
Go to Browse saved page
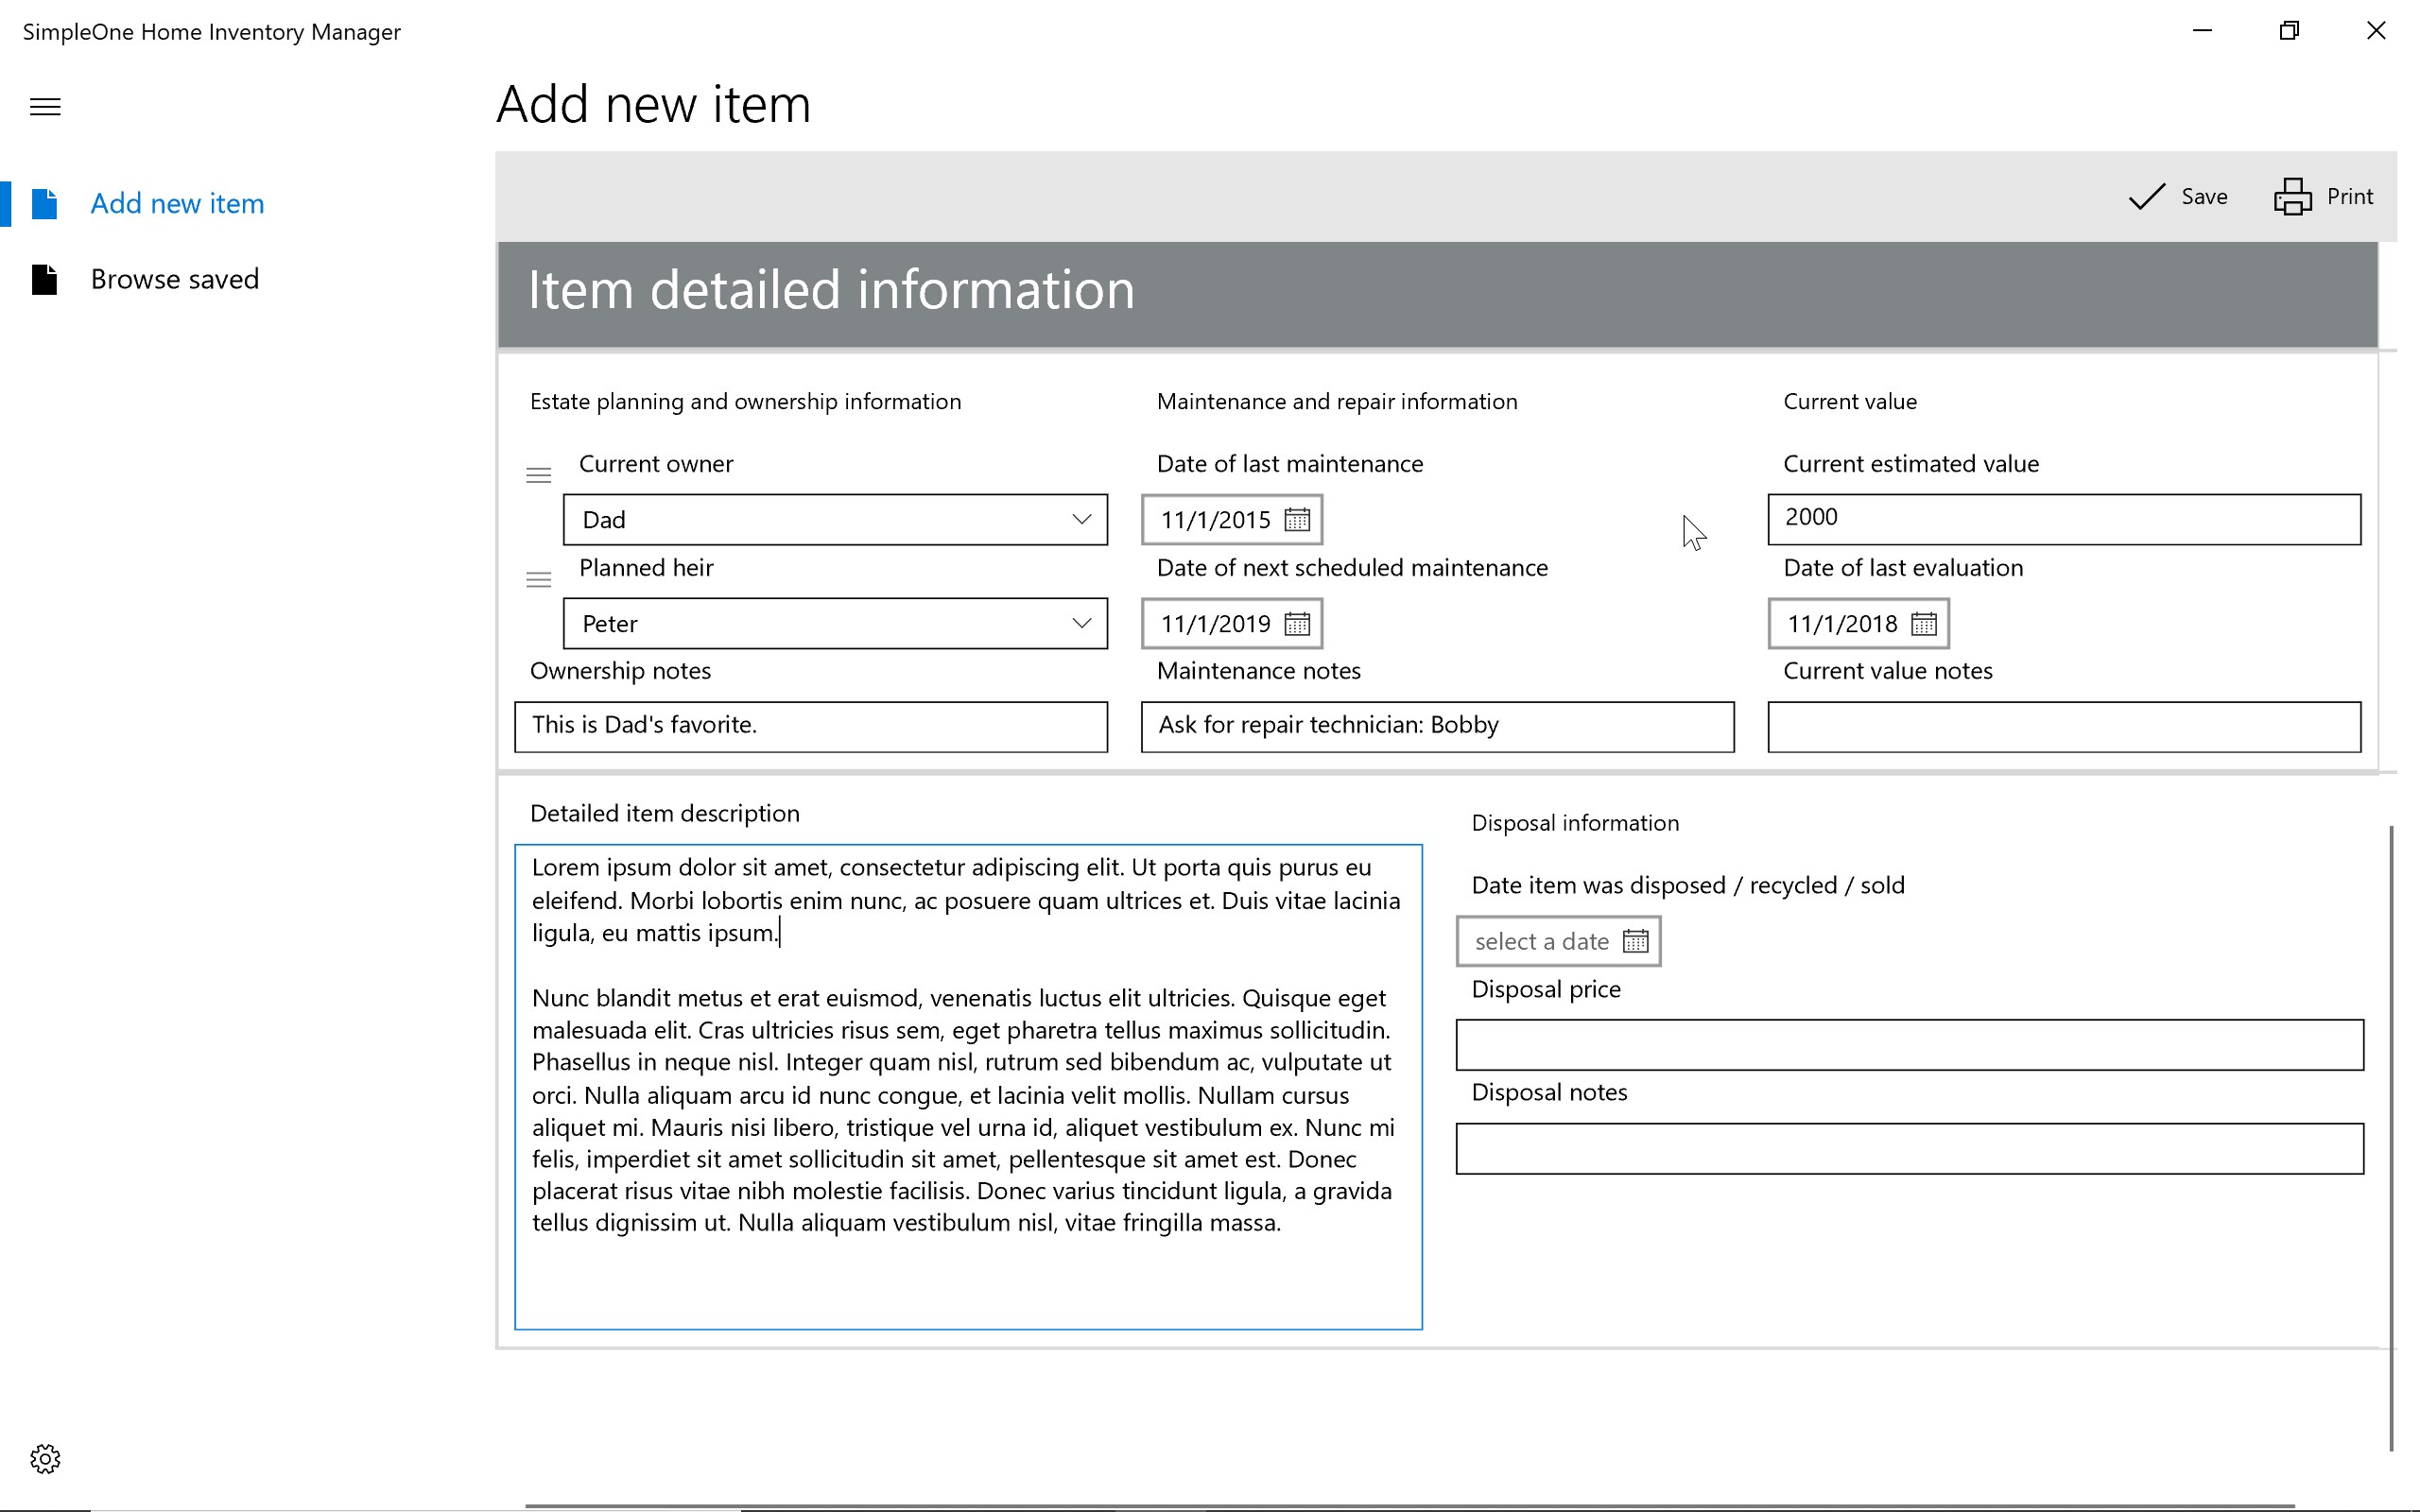pyautogui.click(x=174, y=279)
